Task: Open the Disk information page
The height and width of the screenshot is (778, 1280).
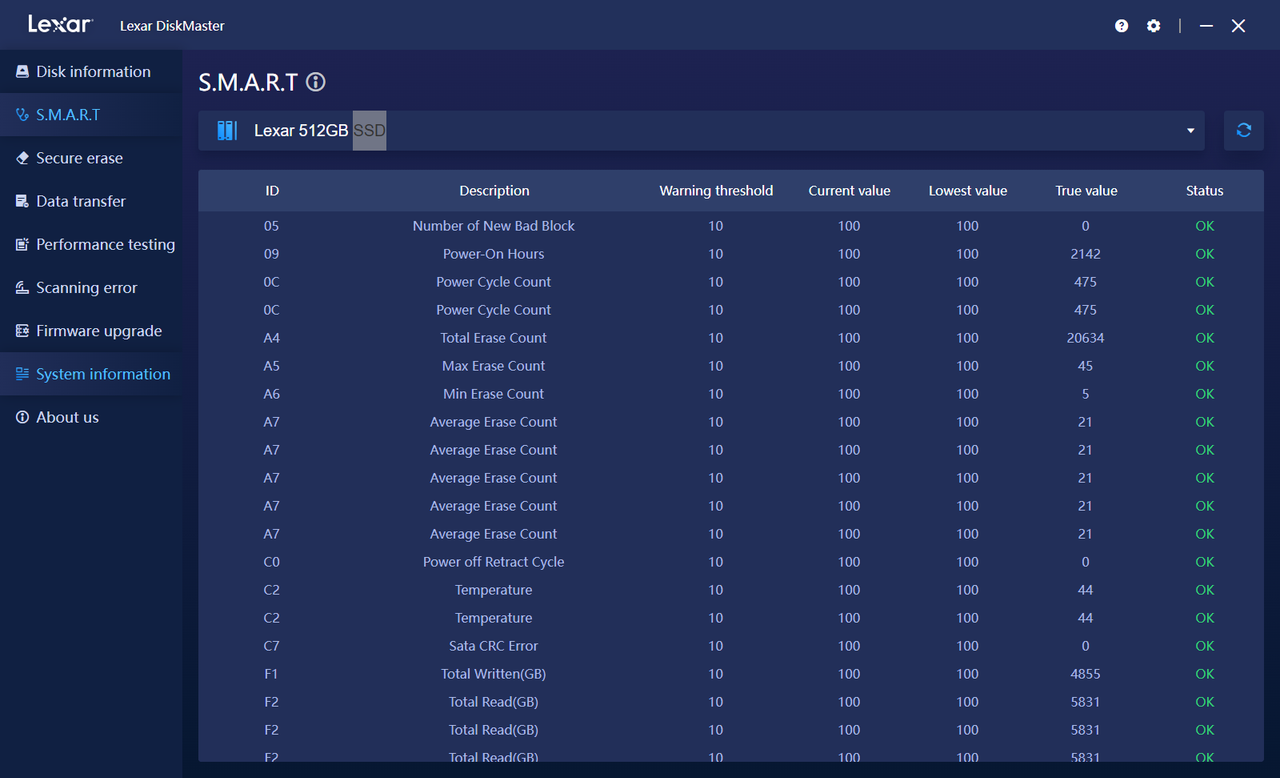Action: coord(91,72)
